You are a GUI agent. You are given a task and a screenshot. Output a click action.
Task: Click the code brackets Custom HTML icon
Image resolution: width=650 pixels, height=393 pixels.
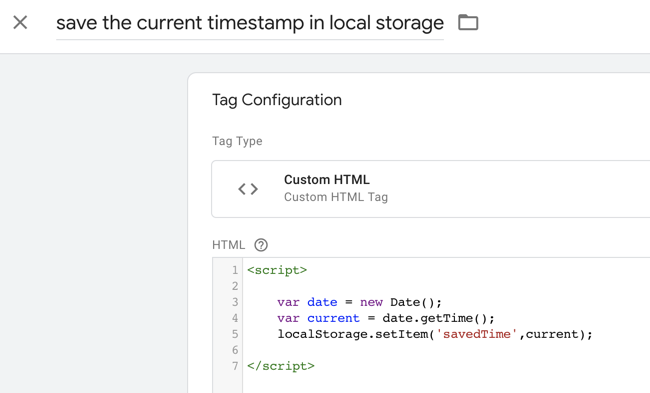pos(248,189)
